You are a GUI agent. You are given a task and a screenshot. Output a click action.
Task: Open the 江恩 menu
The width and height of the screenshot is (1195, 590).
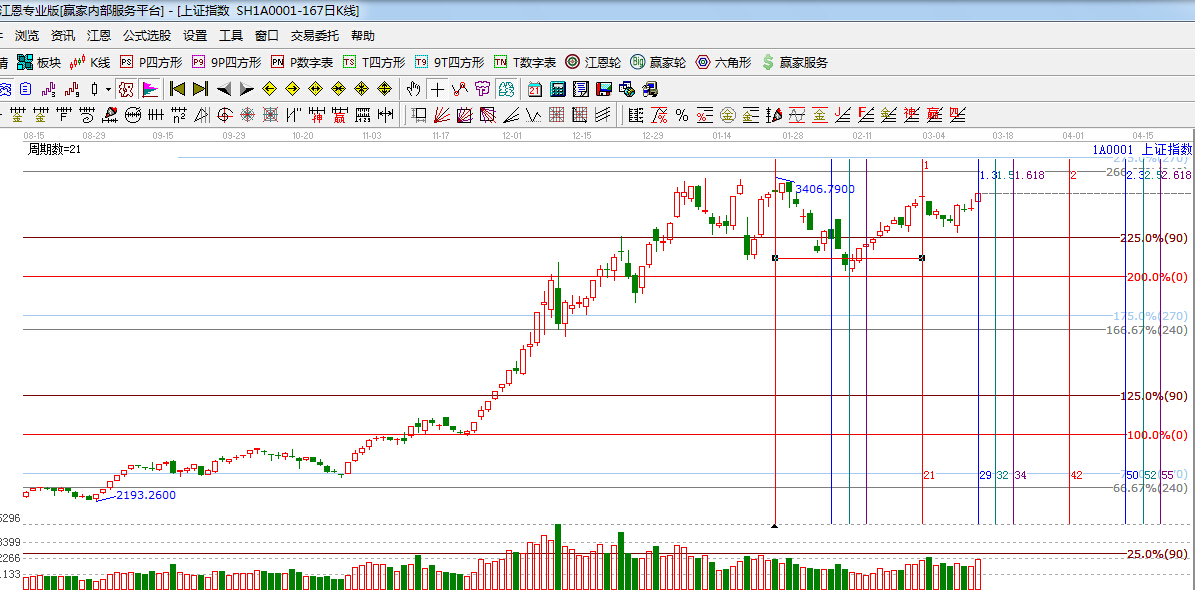tap(99, 36)
